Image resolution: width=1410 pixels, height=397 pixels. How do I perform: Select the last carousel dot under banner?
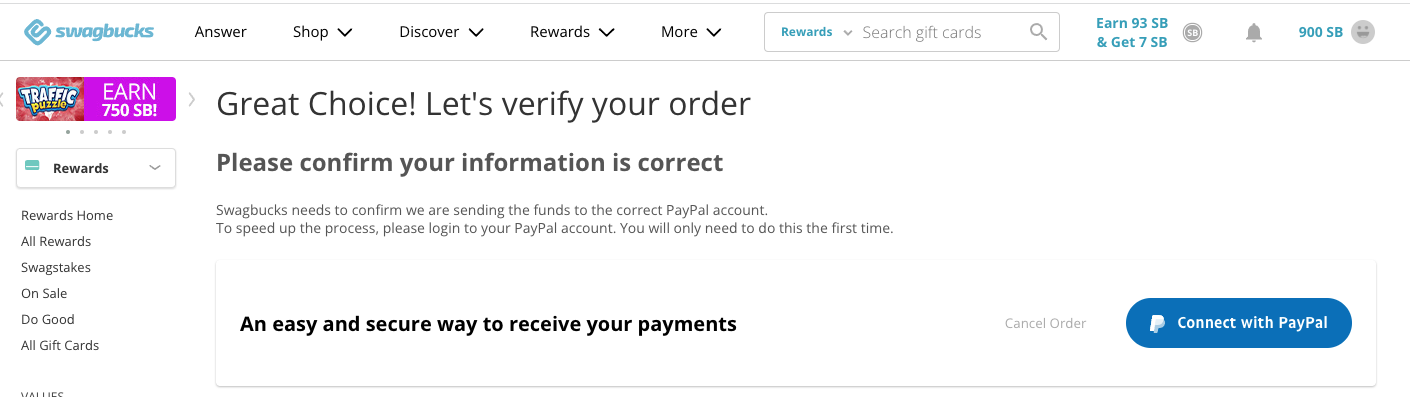pos(124,132)
